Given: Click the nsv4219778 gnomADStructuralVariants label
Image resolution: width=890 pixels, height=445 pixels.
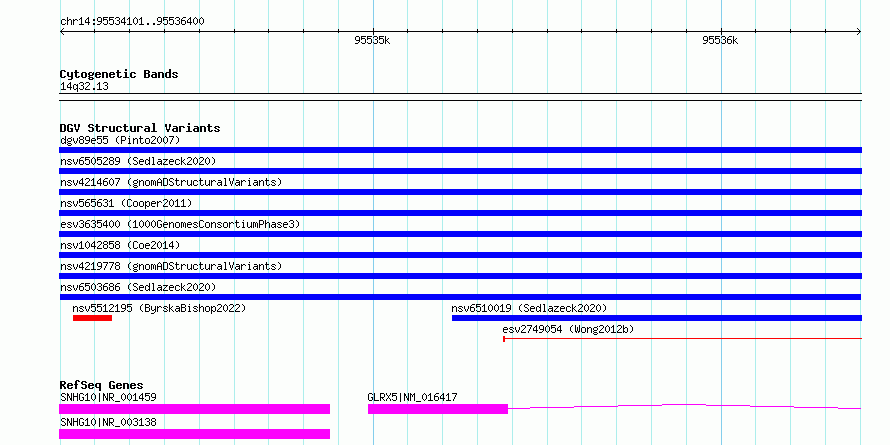Looking at the screenshot, I should (x=171, y=266).
